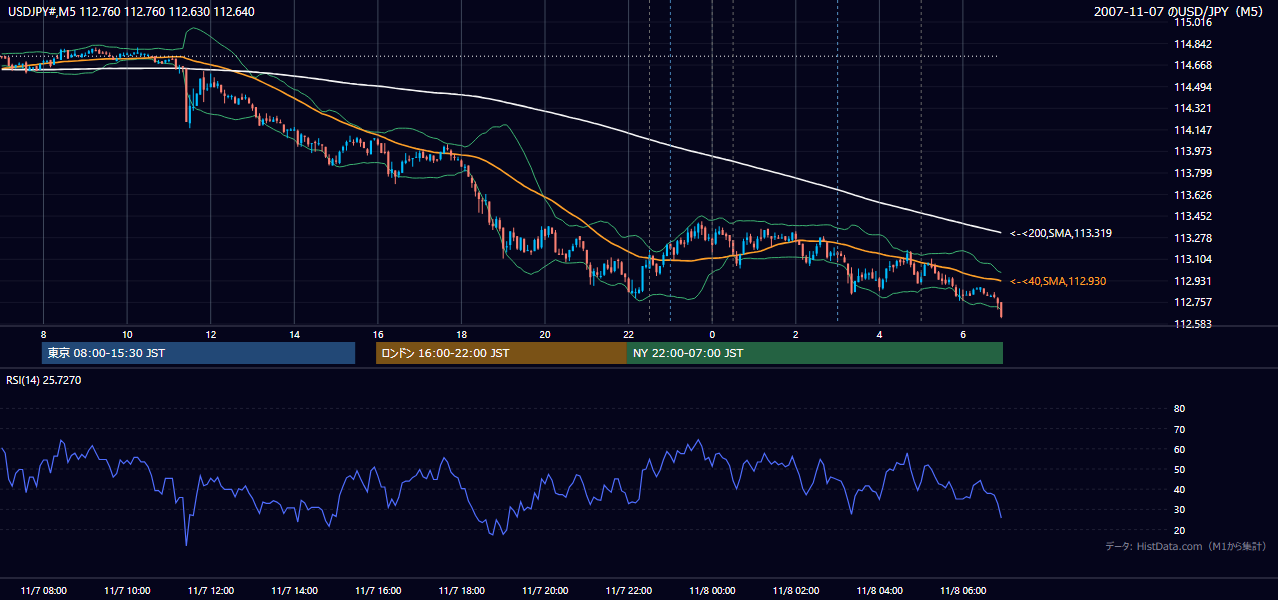Screen dimensions: 1278x600
Task: Click the 11/7 18:00 time label
Action: [461, 591]
